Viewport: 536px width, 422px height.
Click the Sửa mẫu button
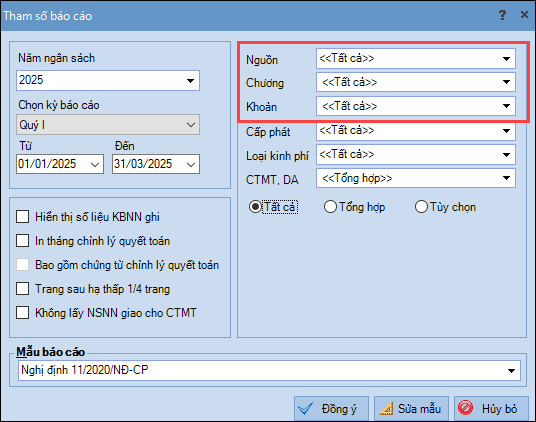coord(411,408)
